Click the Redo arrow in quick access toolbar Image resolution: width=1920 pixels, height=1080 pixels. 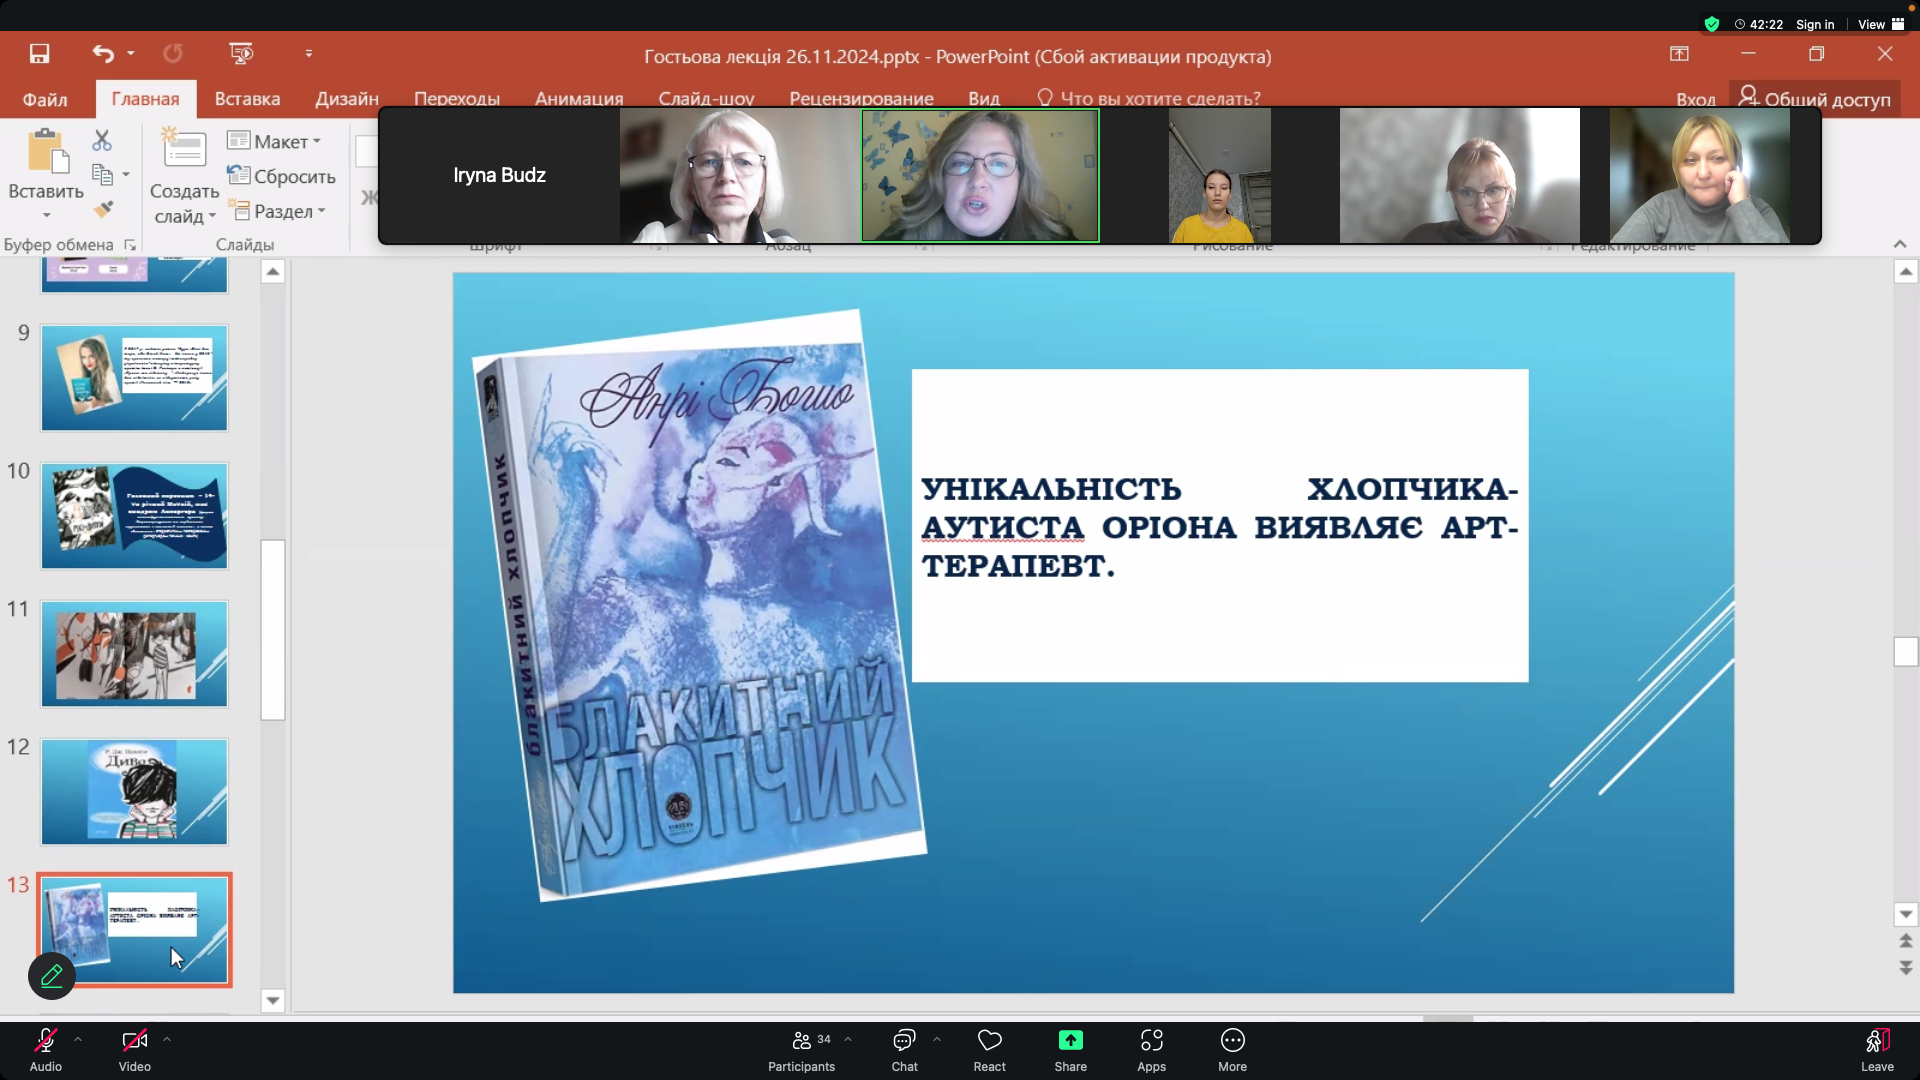(173, 54)
